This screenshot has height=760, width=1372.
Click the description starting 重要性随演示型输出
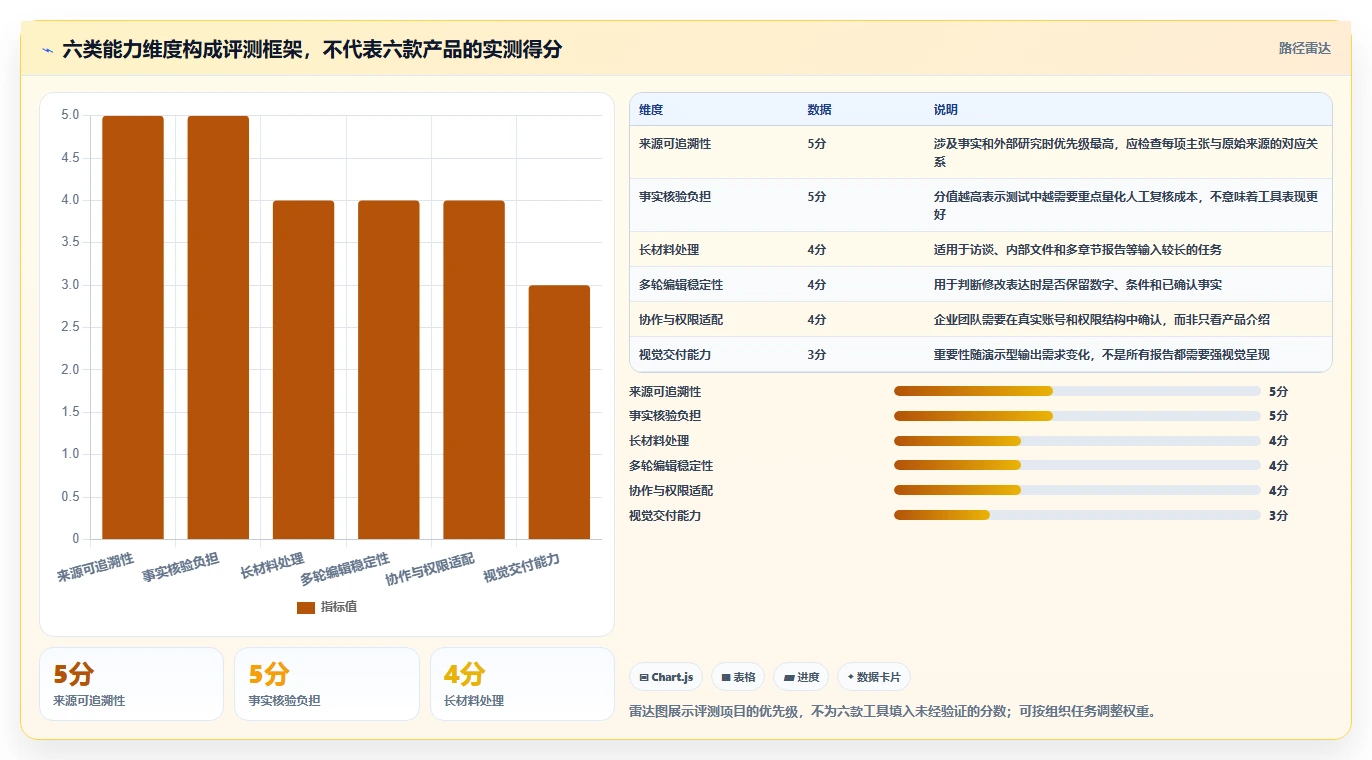pyautogui.click(x=1102, y=355)
